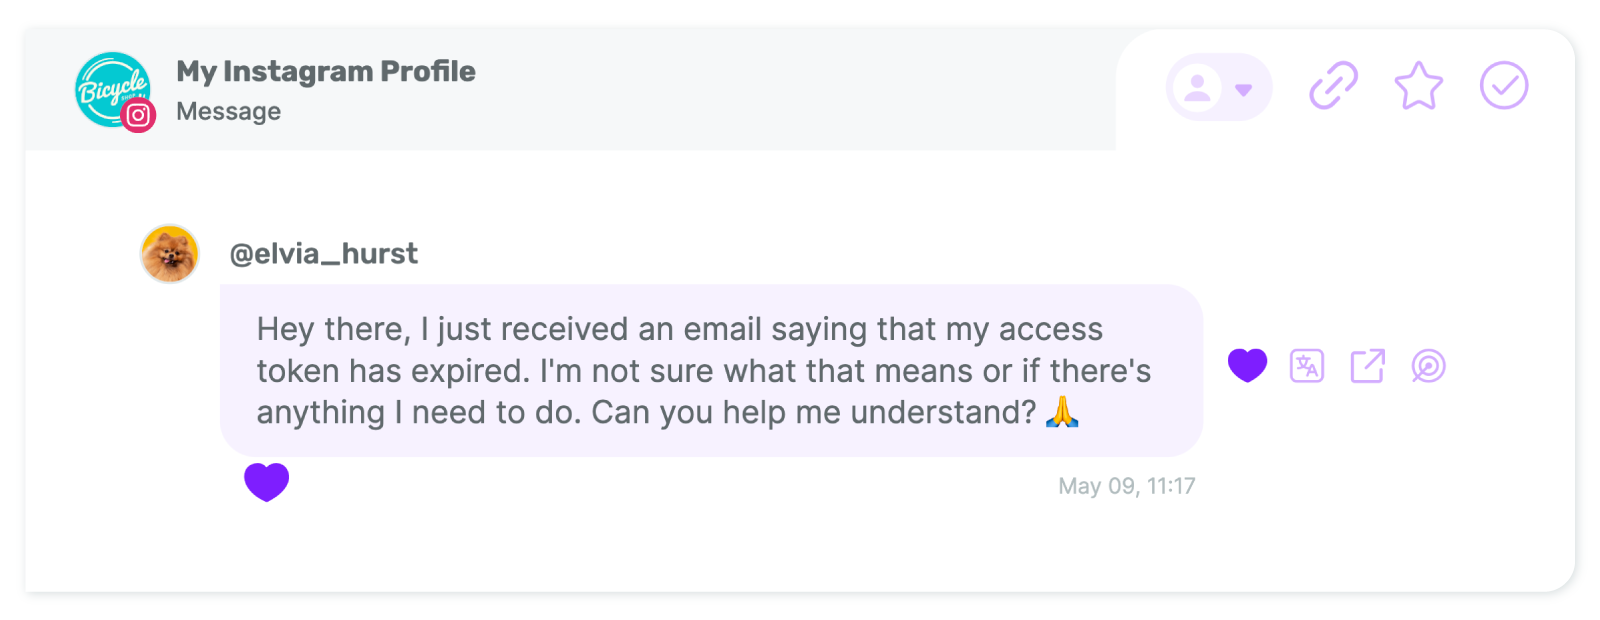Open elvia_hurst's profile picture
This screenshot has height=620, width=1600.
pyautogui.click(x=170, y=254)
